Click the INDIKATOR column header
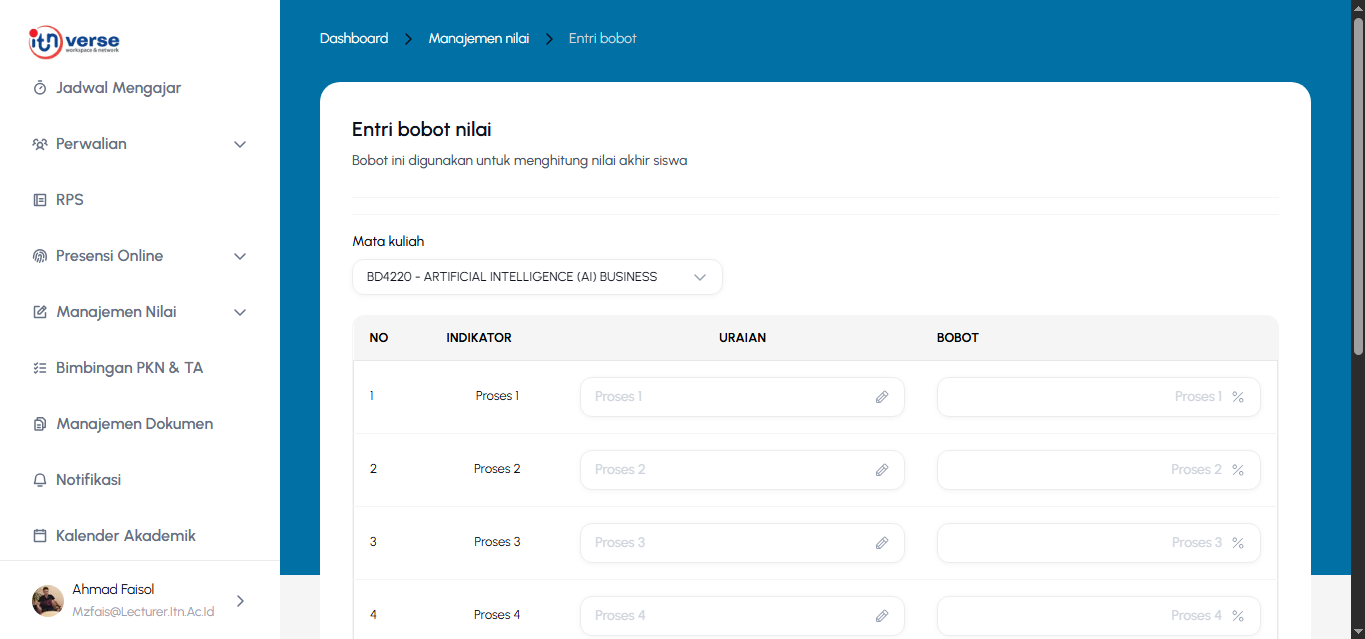1365x639 pixels. pyautogui.click(x=479, y=338)
